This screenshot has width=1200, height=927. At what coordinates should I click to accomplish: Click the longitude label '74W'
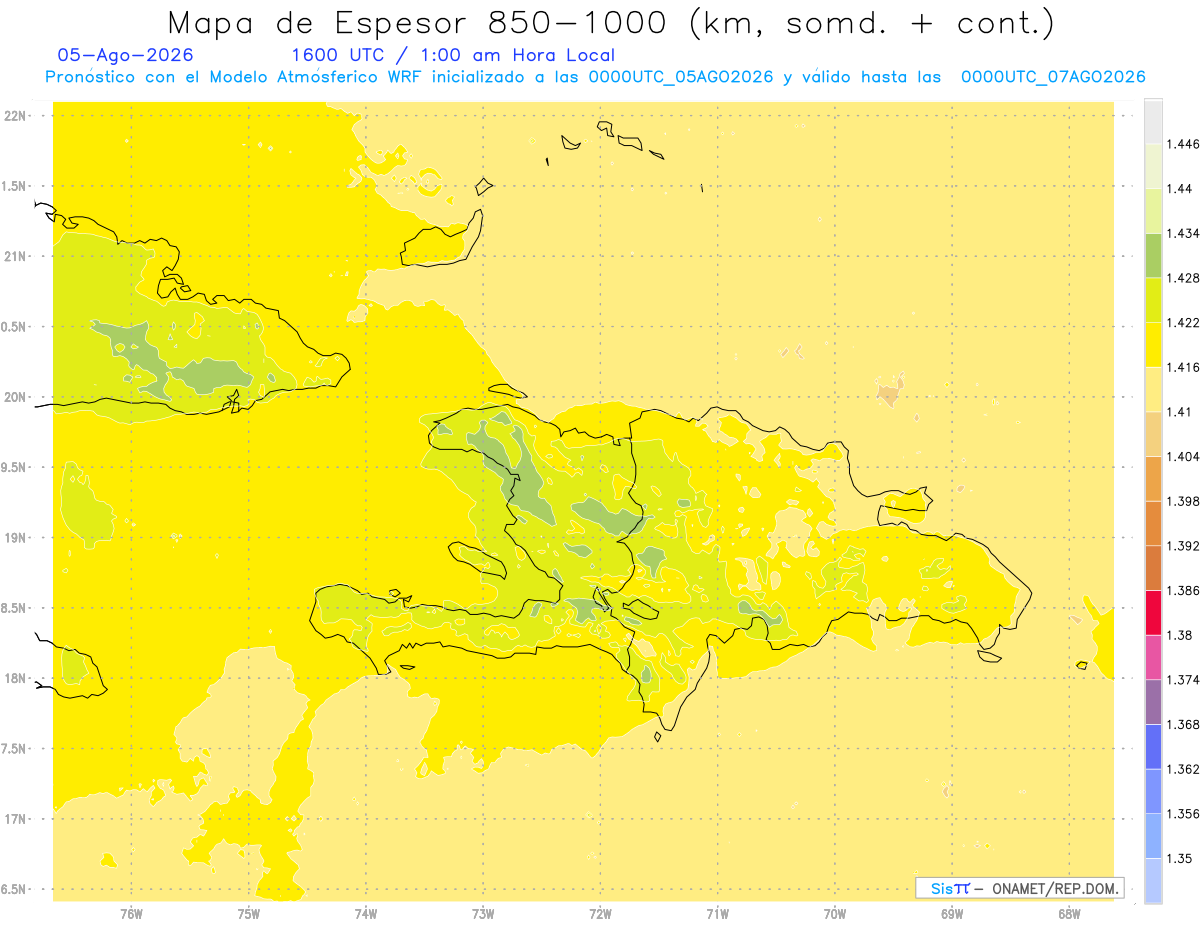[x=366, y=912]
